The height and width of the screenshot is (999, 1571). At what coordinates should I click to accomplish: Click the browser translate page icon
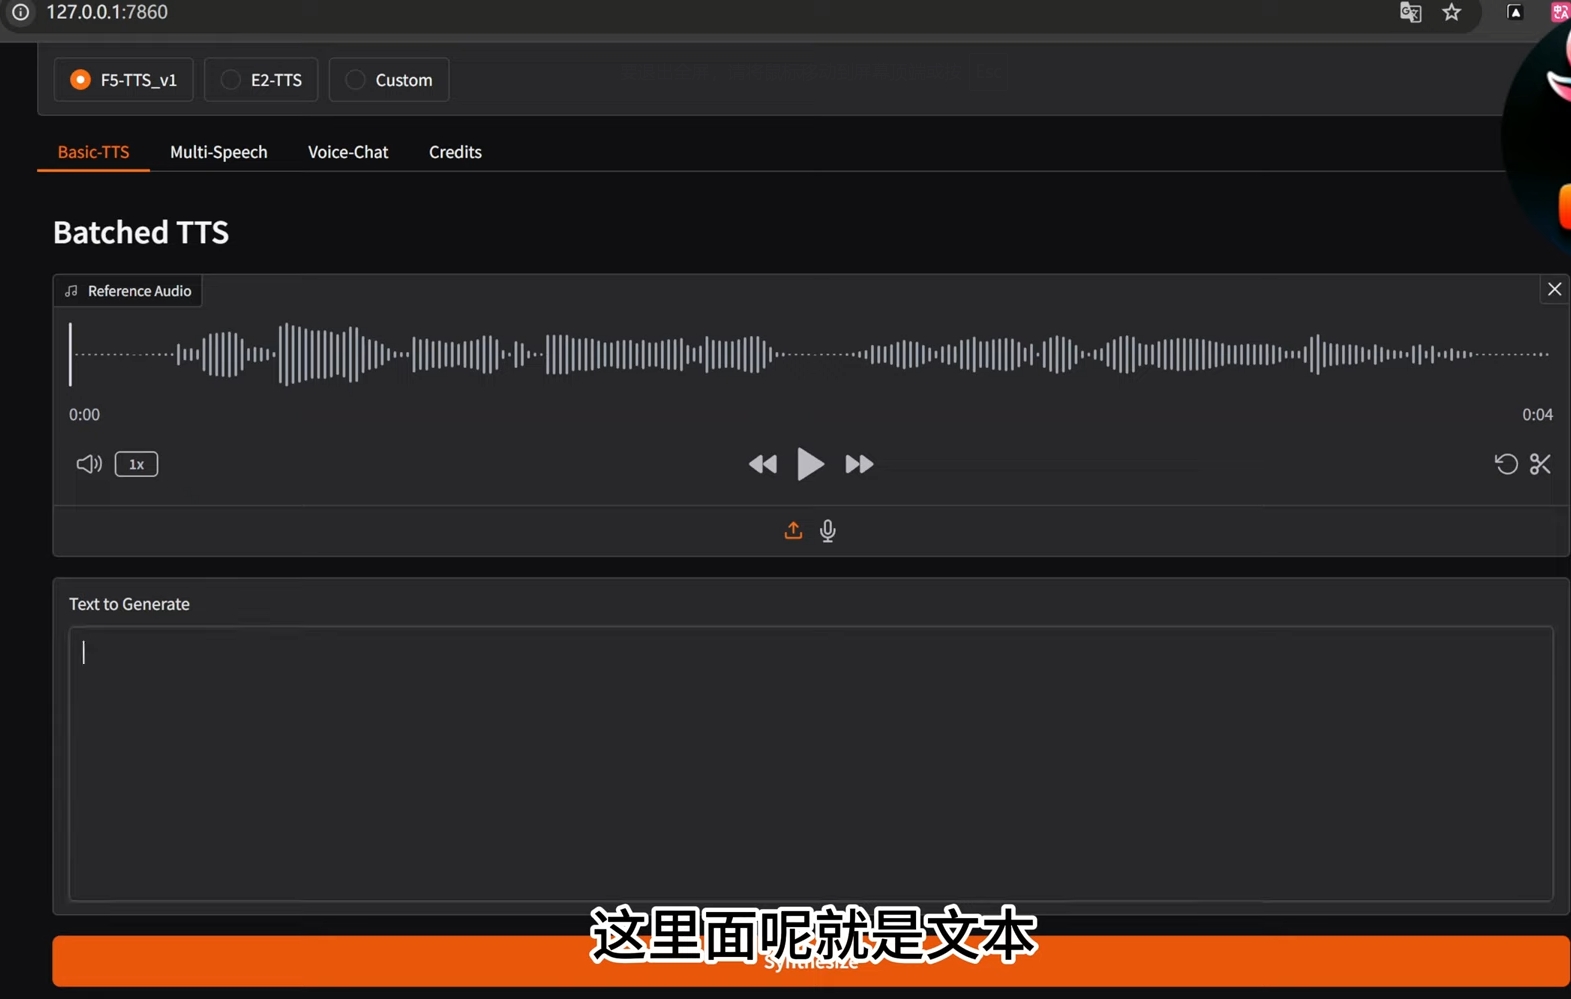coord(1410,12)
